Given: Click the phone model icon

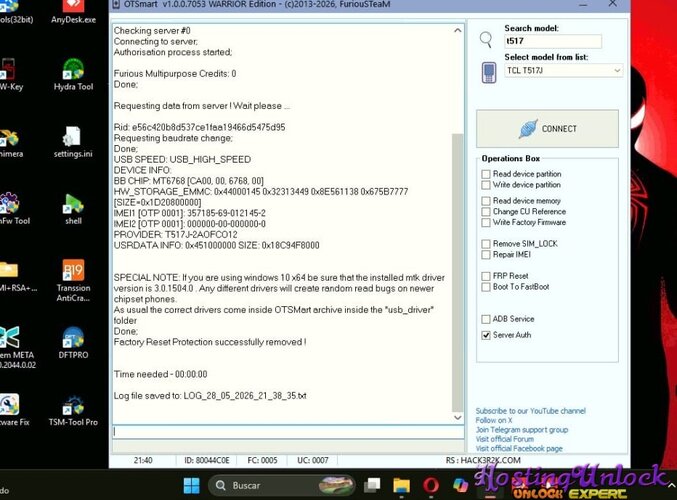Looking at the screenshot, I should pyautogui.click(x=489, y=72).
